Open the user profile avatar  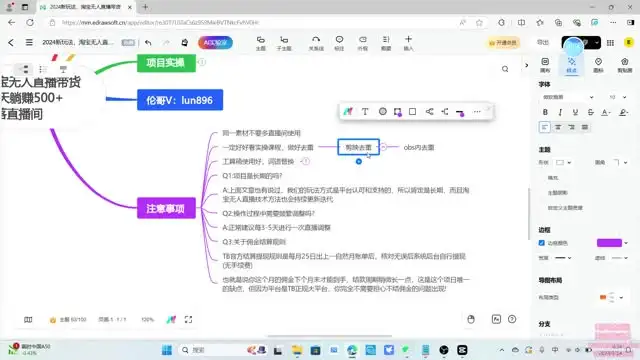click(629, 42)
